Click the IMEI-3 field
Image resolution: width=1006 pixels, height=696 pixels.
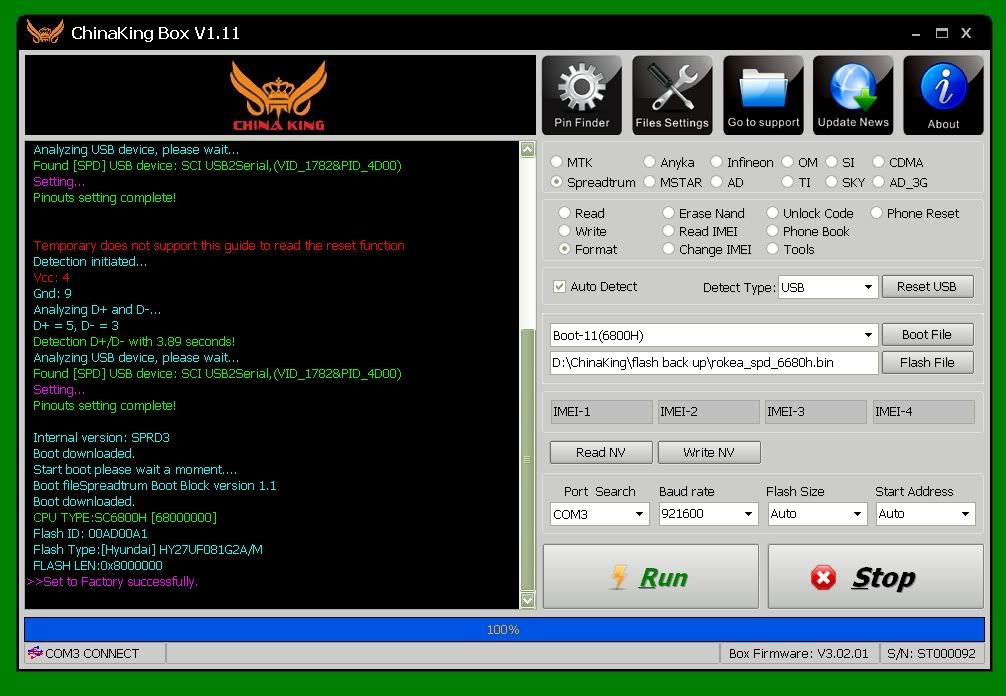coord(815,411)
